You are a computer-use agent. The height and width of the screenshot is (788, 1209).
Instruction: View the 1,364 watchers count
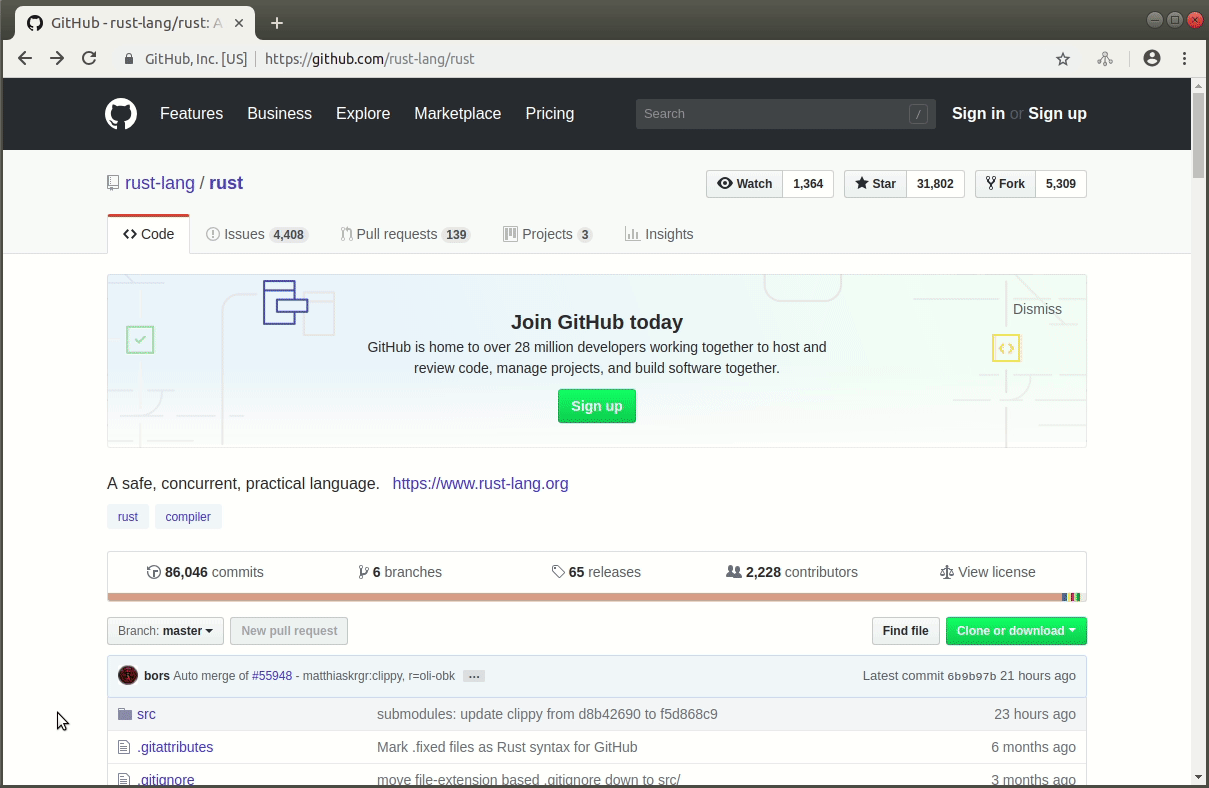coord(808,184)
